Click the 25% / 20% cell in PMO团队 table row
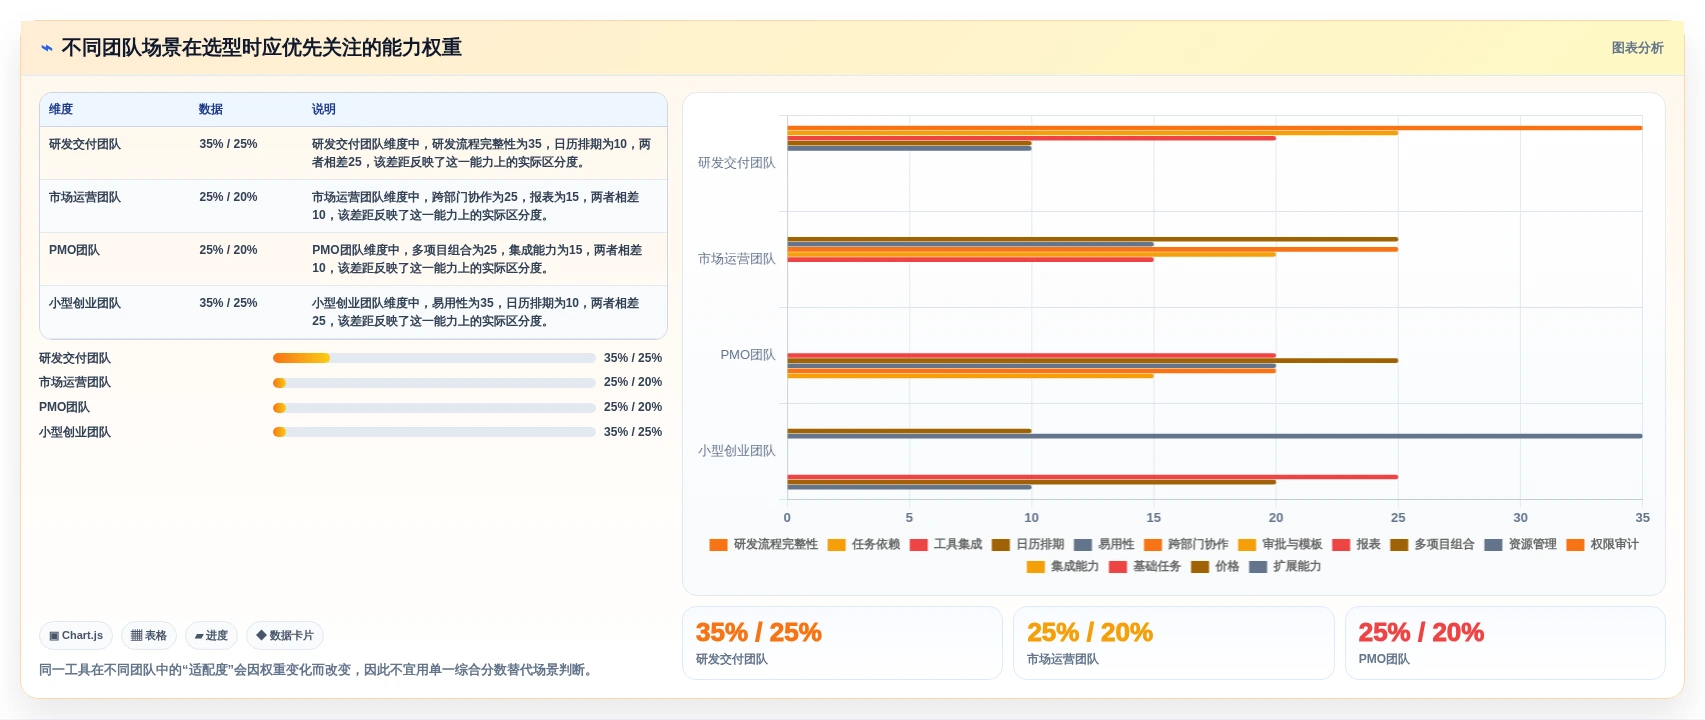Image resolution: width=1705 pixels, height=720 pixels. (228, 250)
